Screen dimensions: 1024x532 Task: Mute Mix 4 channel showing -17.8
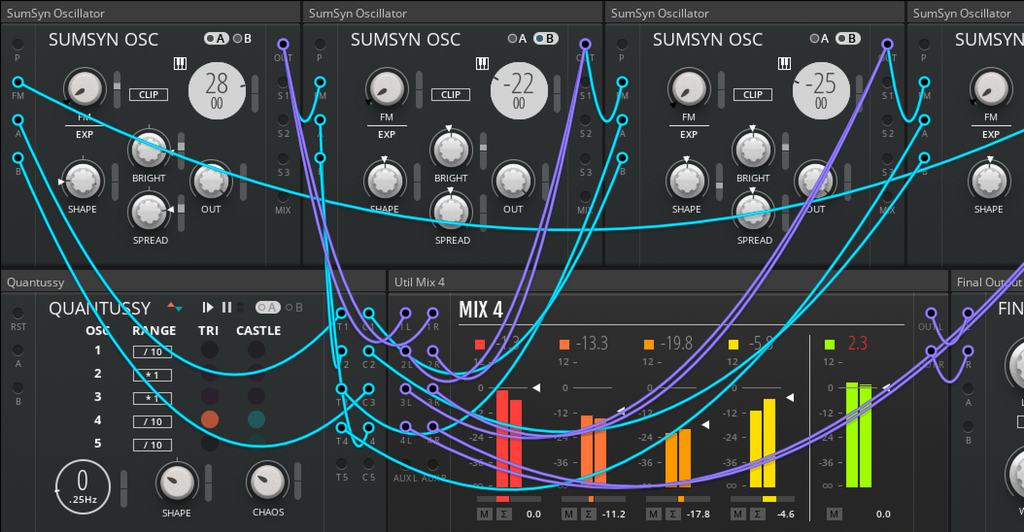(x=653, y=514)
